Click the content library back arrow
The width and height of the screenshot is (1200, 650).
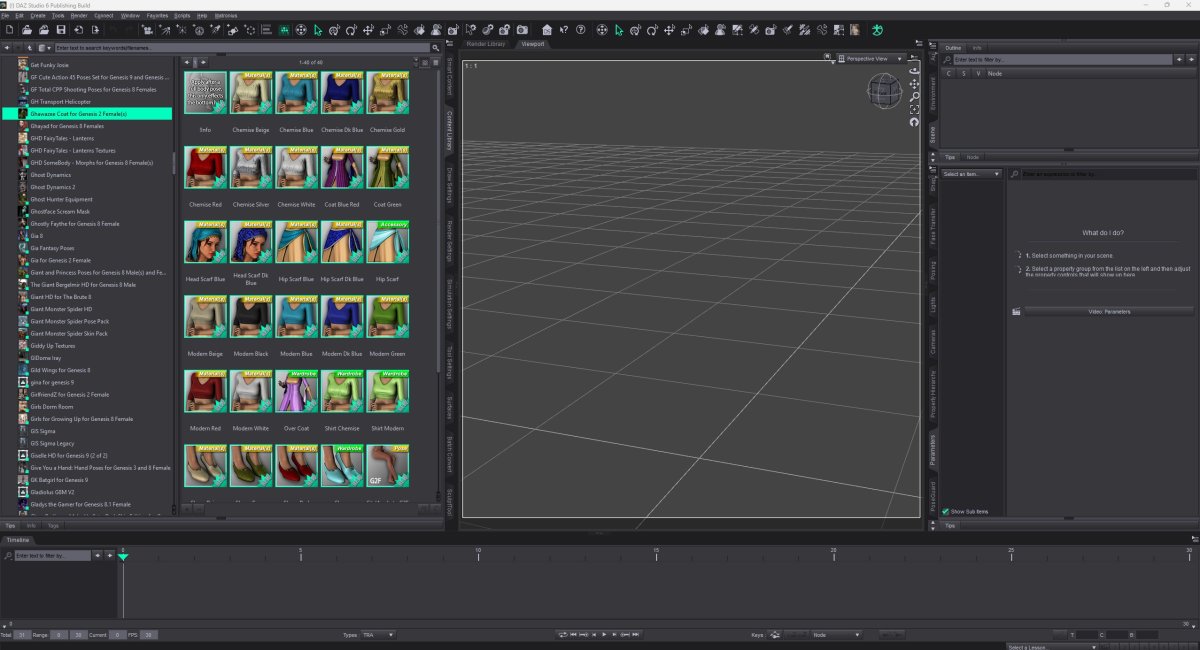[7, 47]
